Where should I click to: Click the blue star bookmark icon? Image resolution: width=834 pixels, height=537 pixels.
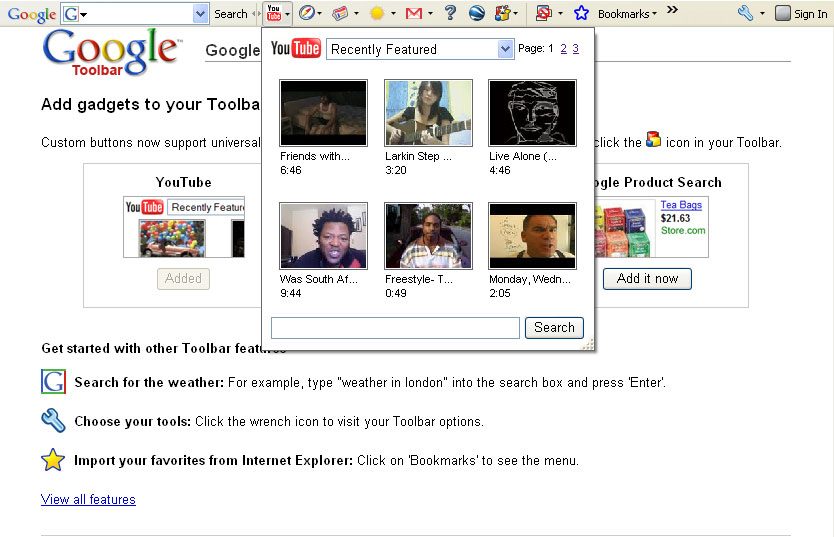point(581,13)
